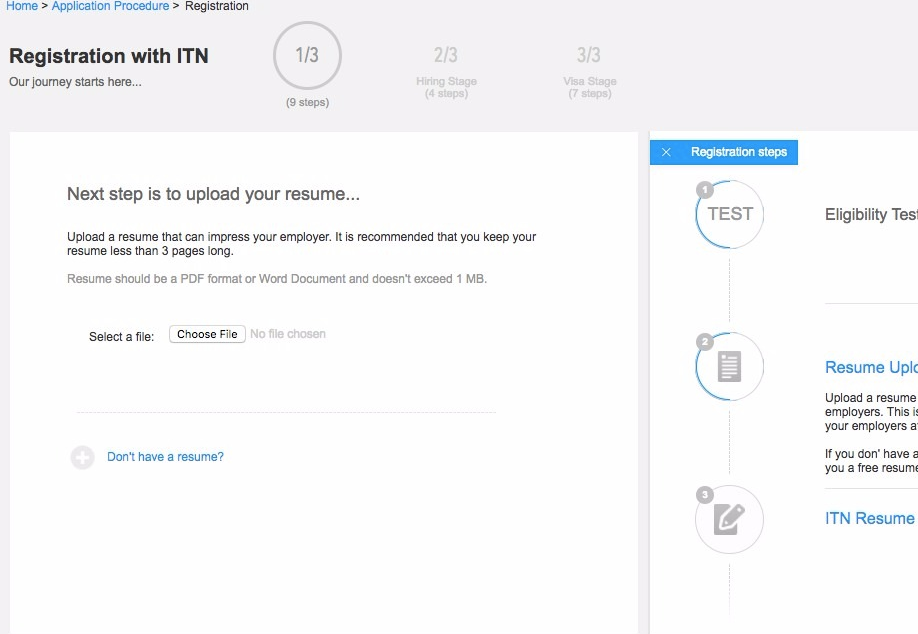Image resolution: width=918 pixels, height=634 pixels.
Task: Open the ITN Resume step title link
Action: (x=870, y=518)
